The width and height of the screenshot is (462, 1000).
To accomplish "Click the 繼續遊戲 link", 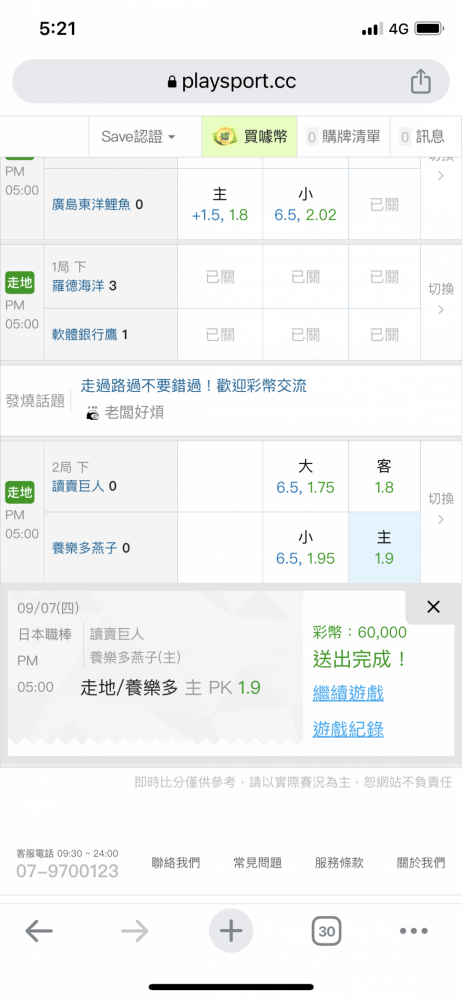I will point(348,693).
